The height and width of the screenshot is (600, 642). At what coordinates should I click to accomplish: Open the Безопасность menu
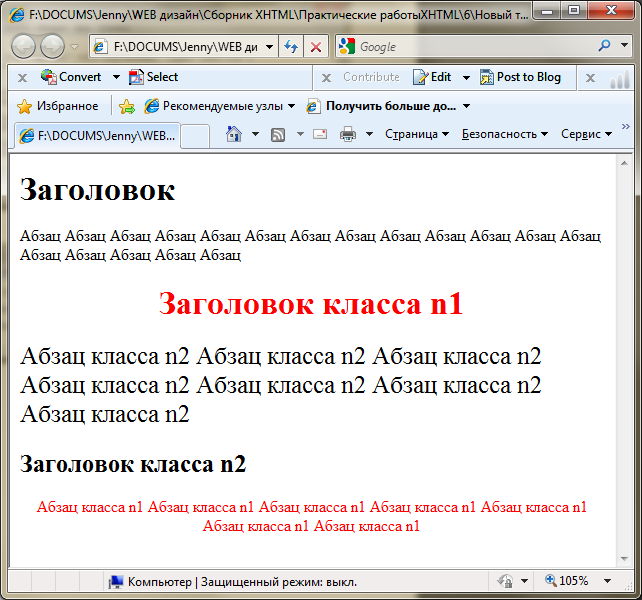point(504,134)
